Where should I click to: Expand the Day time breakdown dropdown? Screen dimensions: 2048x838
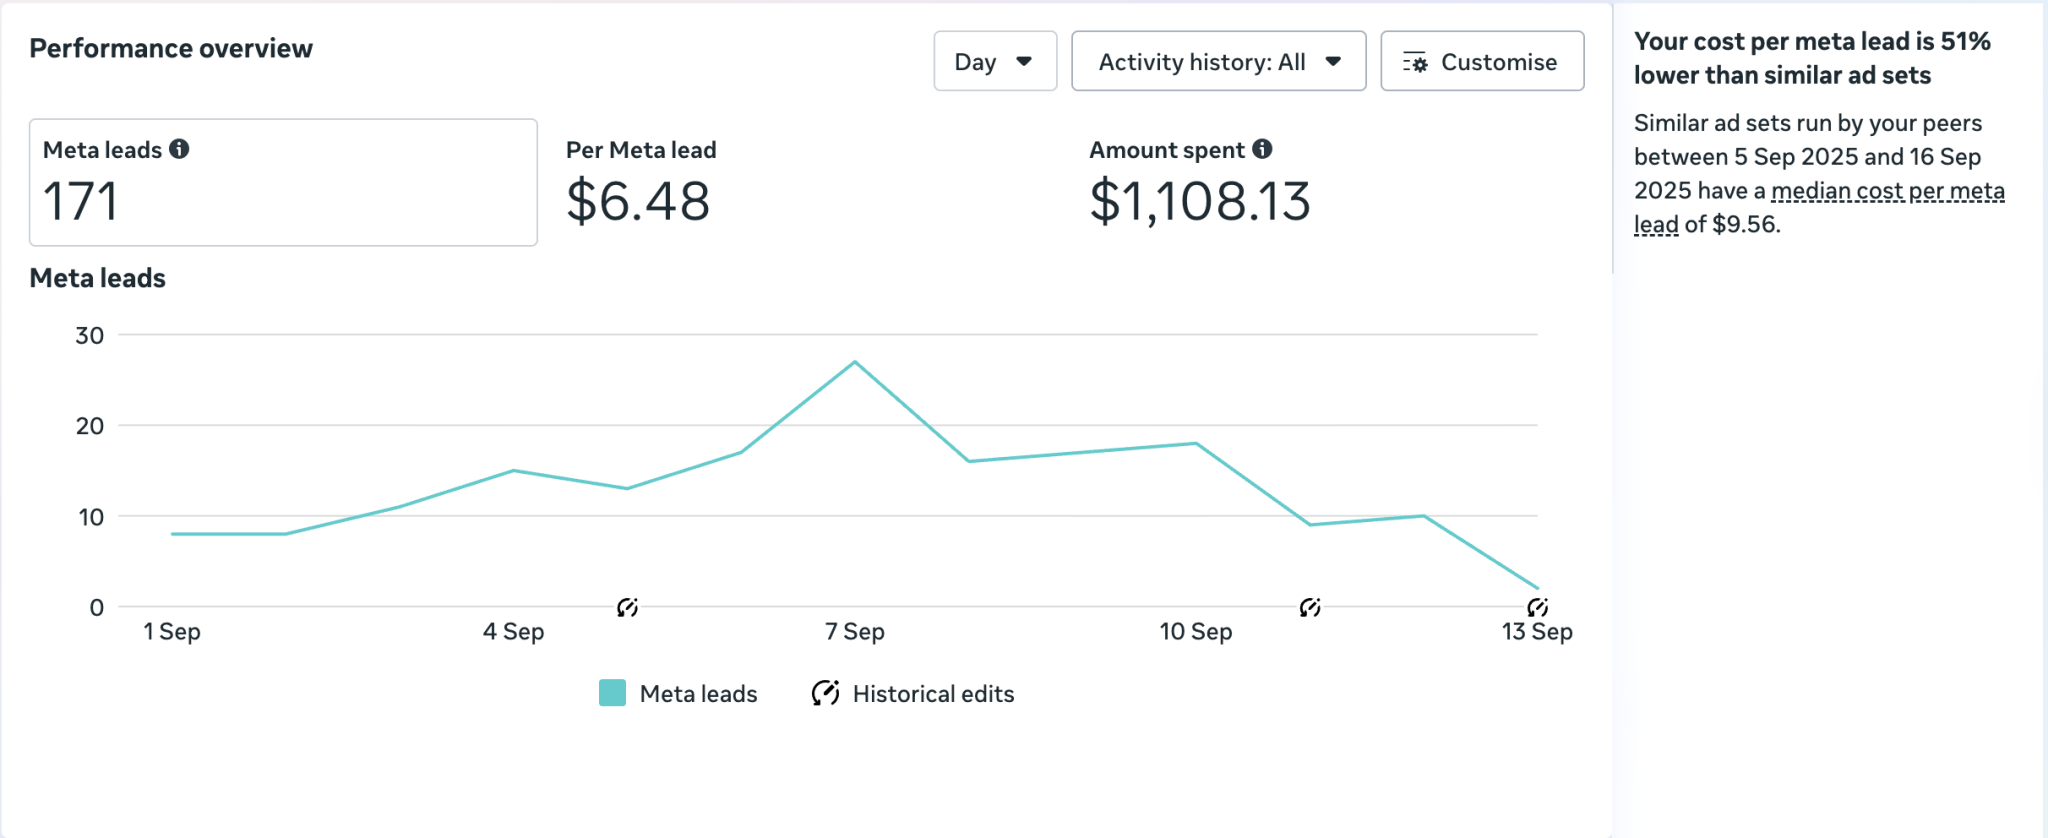pyautogui.click(x=994, y=62)
